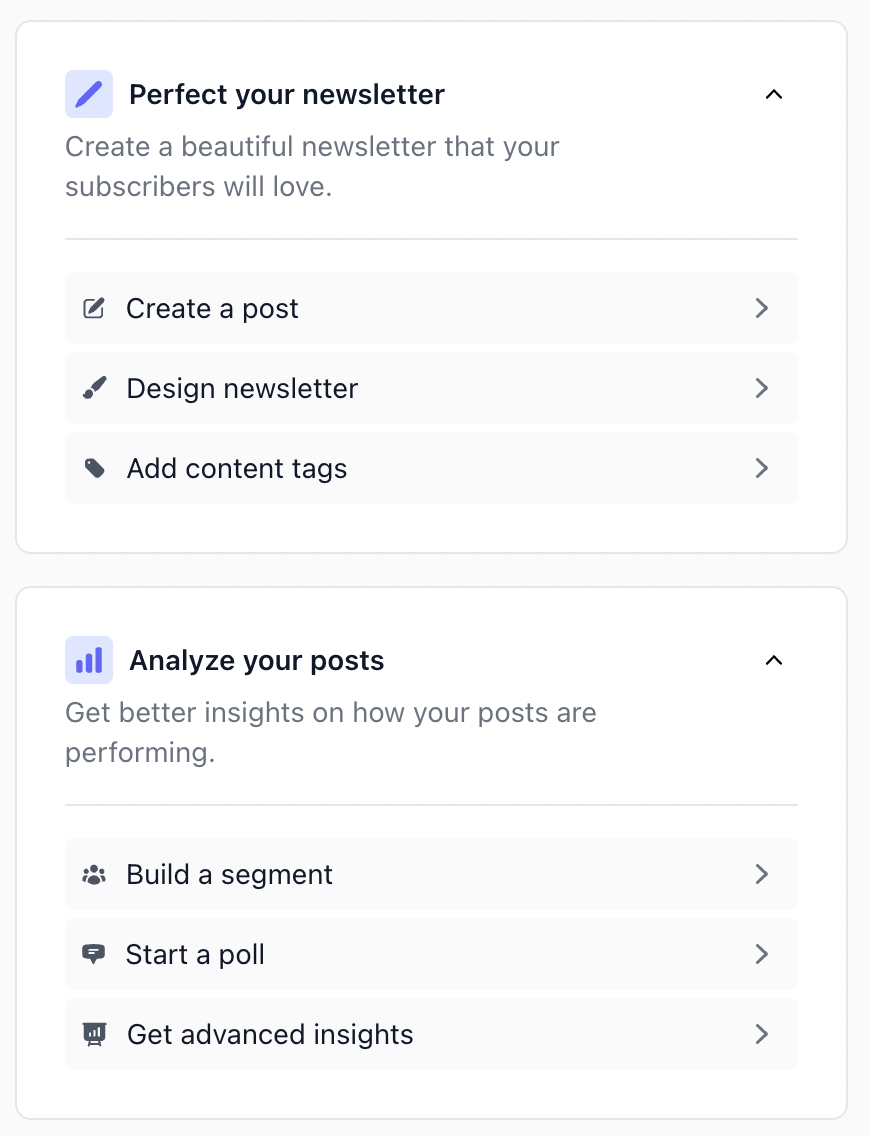Click the bar chart icon beside Analyze your posts
This screenshot has height=1136, width=870.
coord(89,660)
